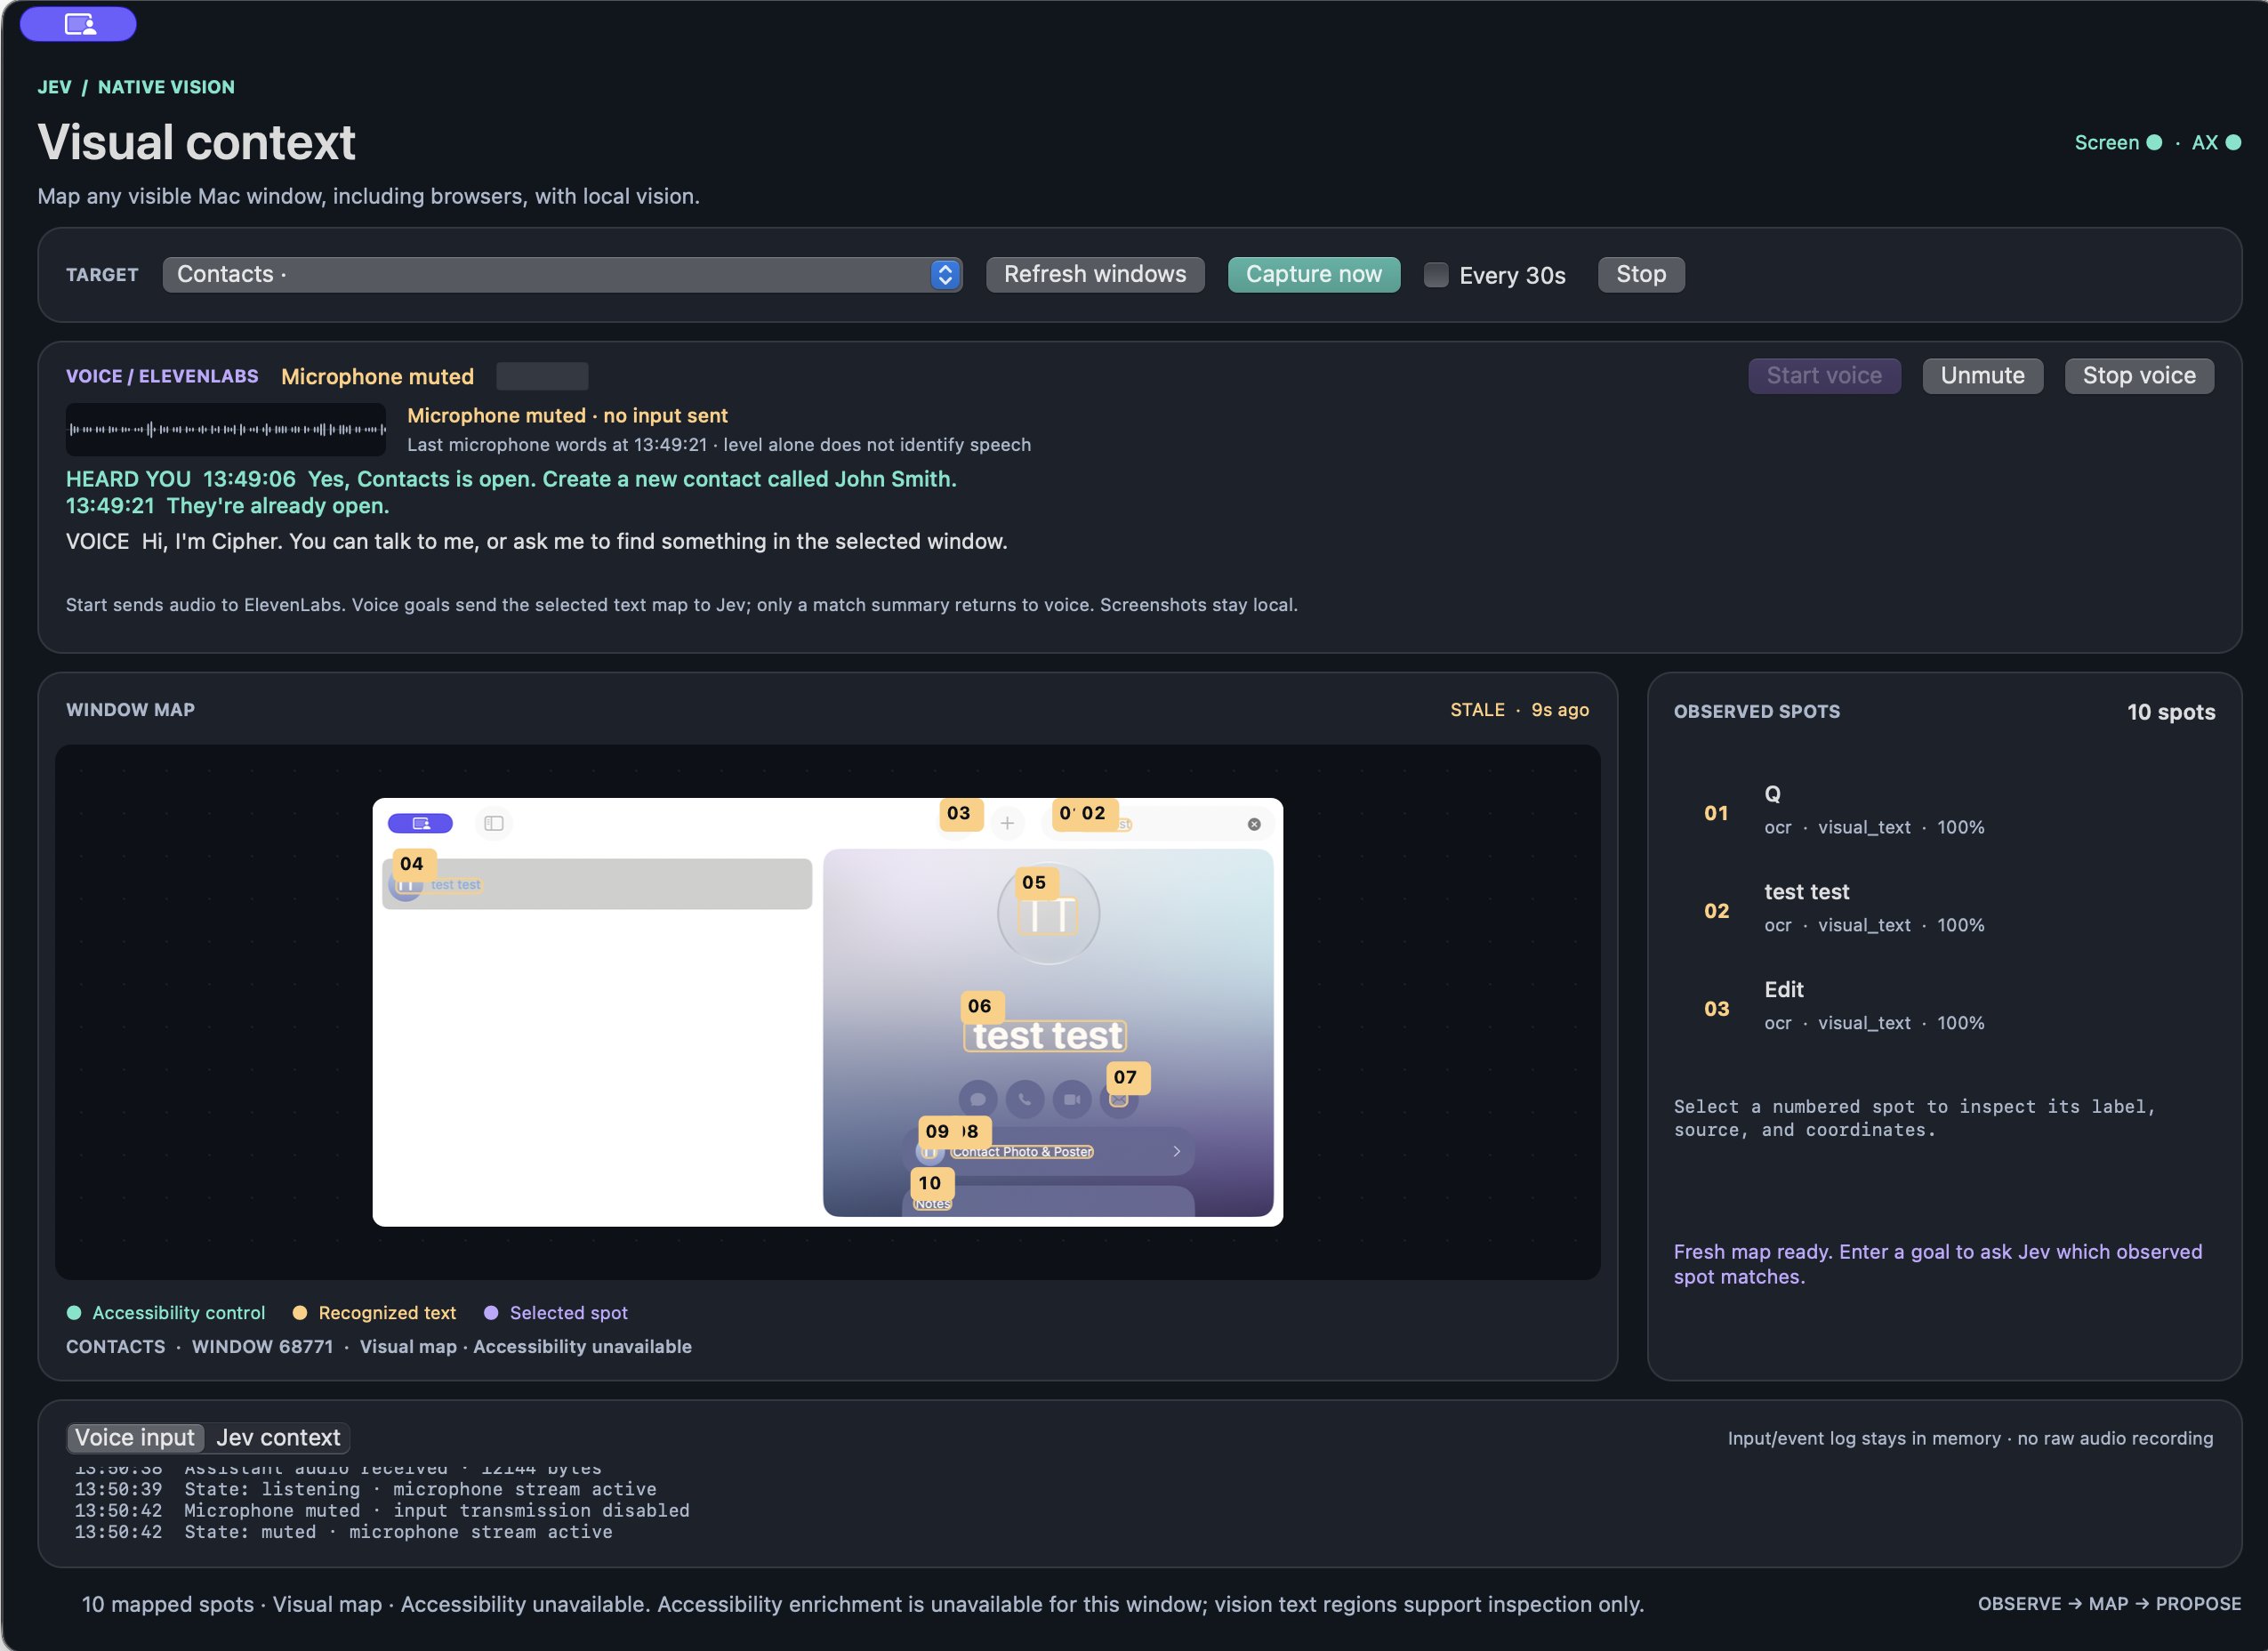Click the OBSERVE → MAP → PROPOSE footer text
The height and width of the screenshot is (1651, 2268).
tap(2109, 1604)
